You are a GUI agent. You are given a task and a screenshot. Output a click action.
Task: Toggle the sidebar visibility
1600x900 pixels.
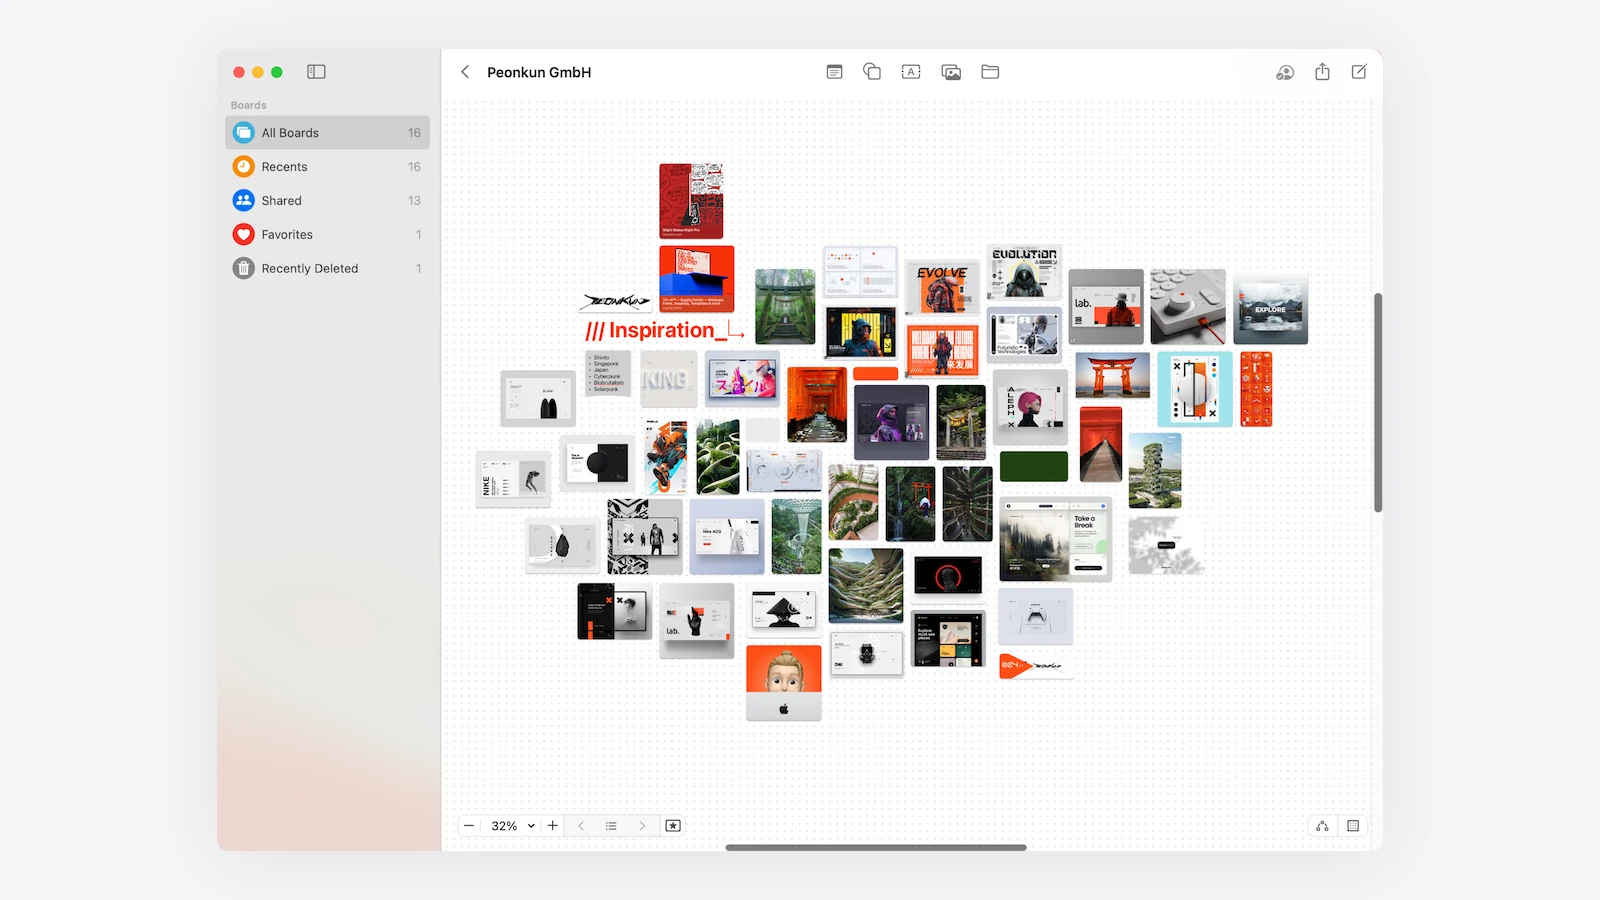[316, 72]
